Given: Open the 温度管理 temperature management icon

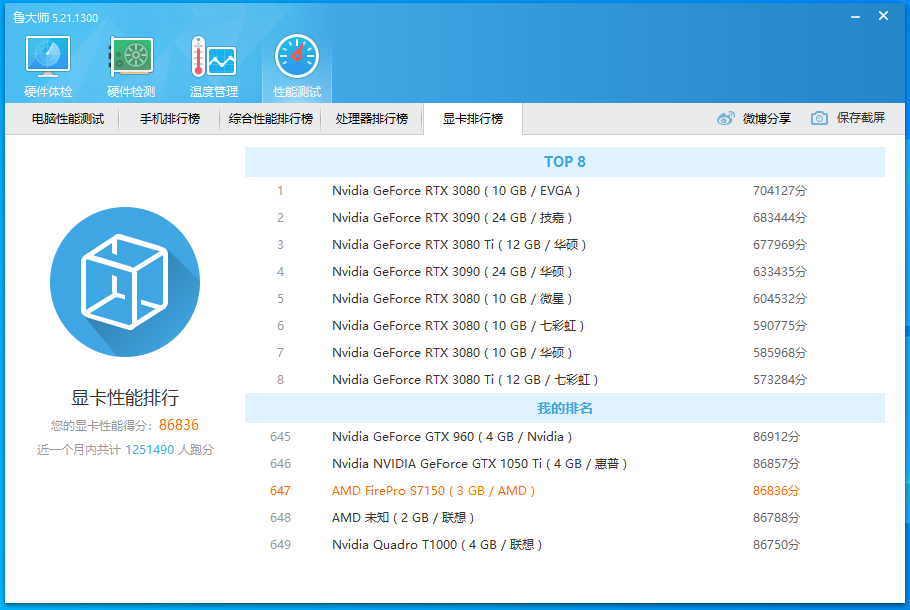Looking at the screenshot, I should pyautogui.click(x=213, y=57).
